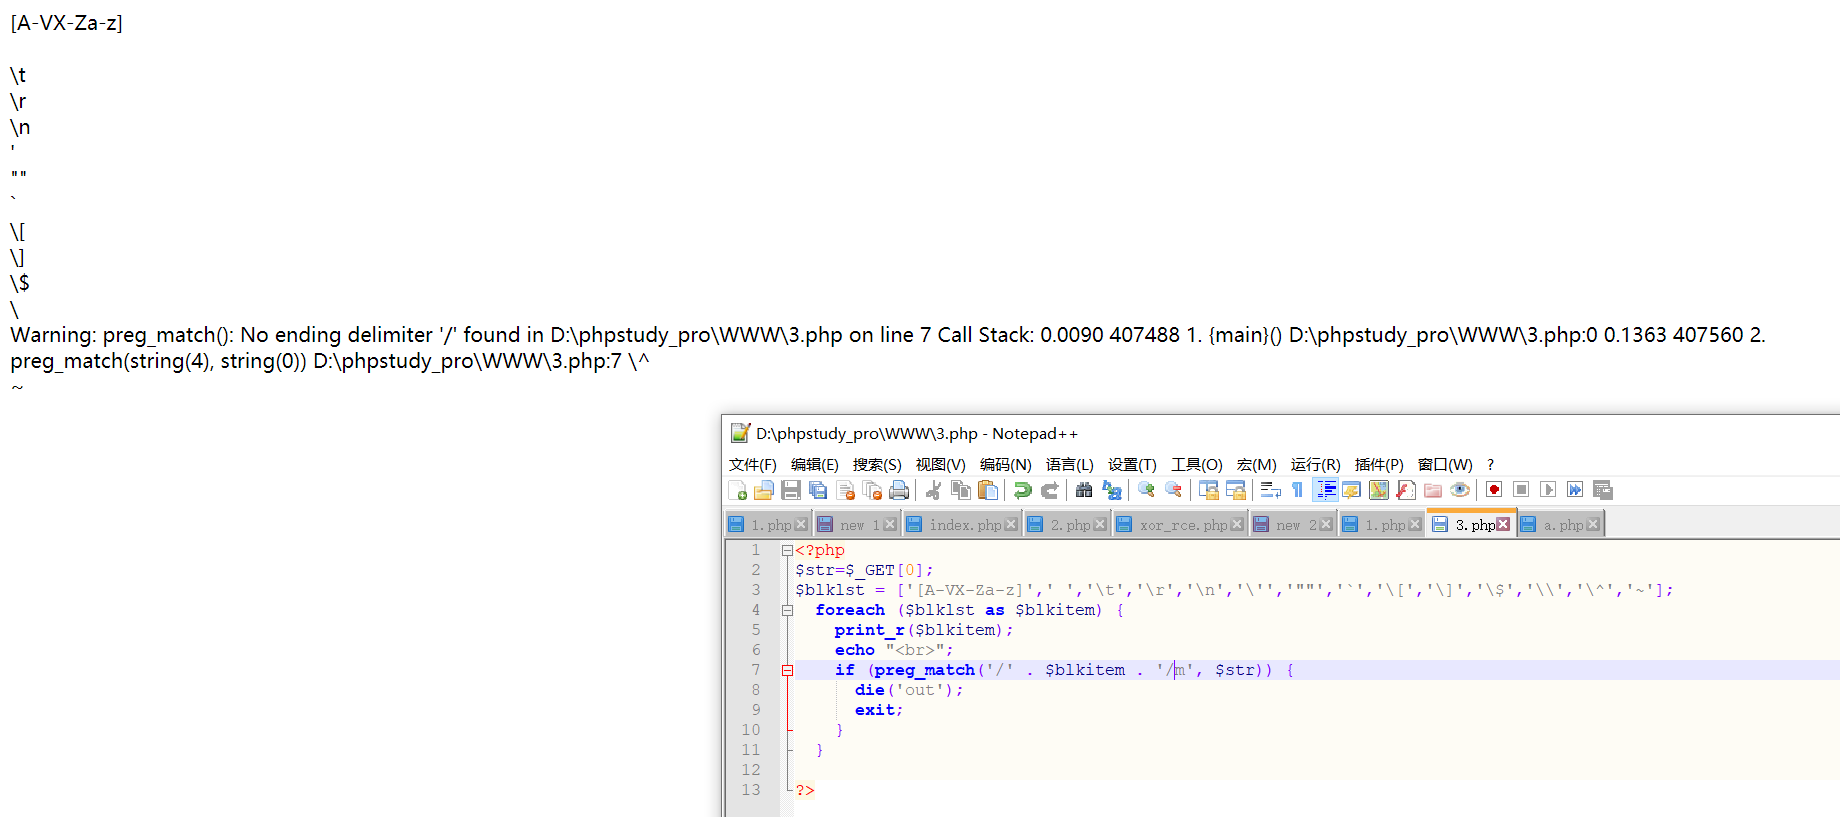This screenshot has height=817, width=1840.
Task: Save the current file via the floppy icon
Action: point(791,490)
